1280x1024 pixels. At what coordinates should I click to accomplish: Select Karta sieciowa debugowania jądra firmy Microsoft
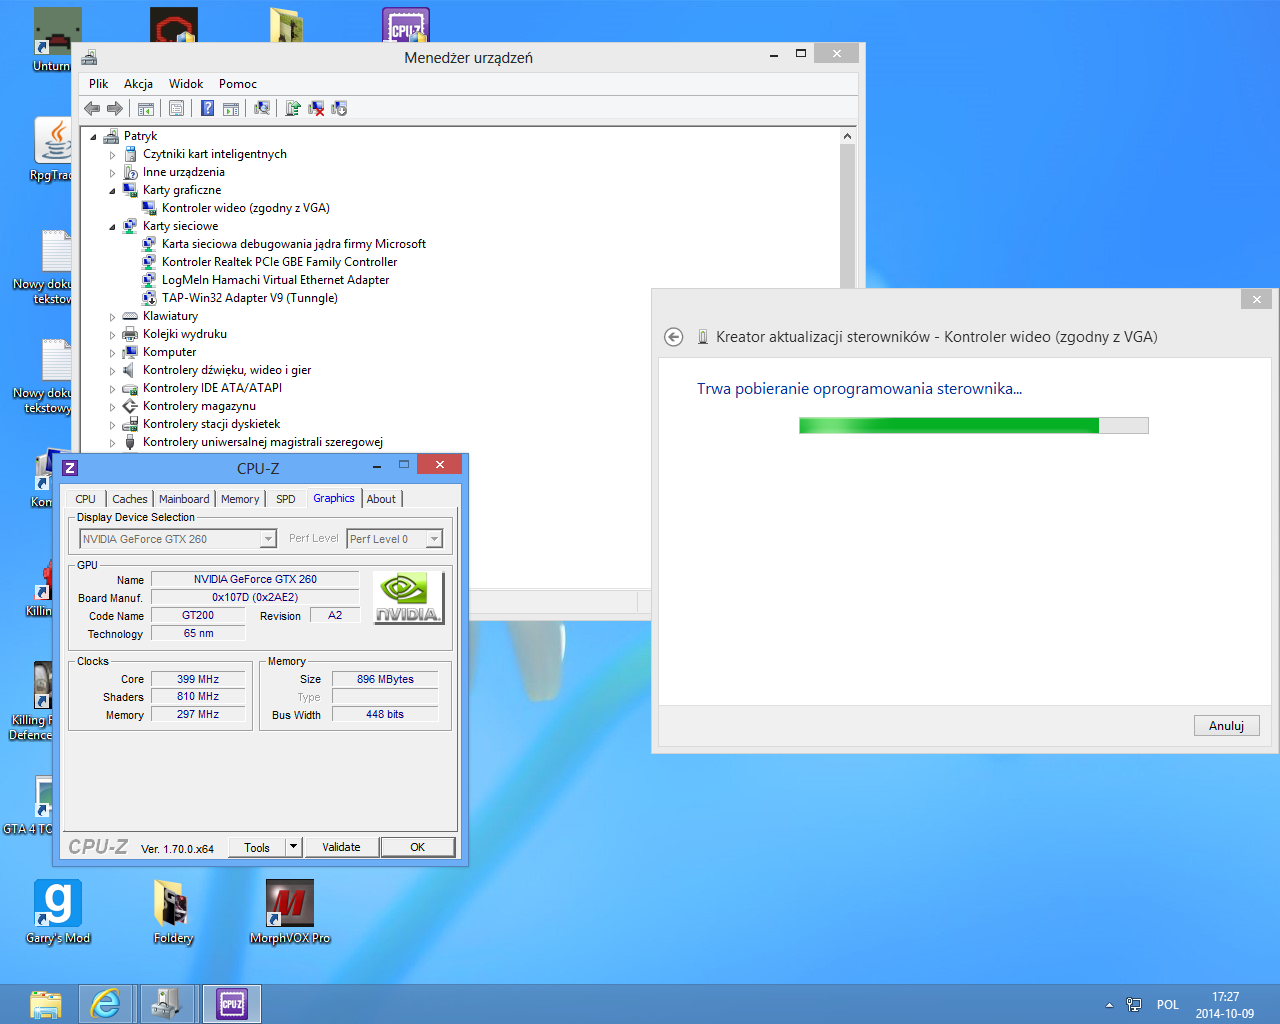pos(293,244)
